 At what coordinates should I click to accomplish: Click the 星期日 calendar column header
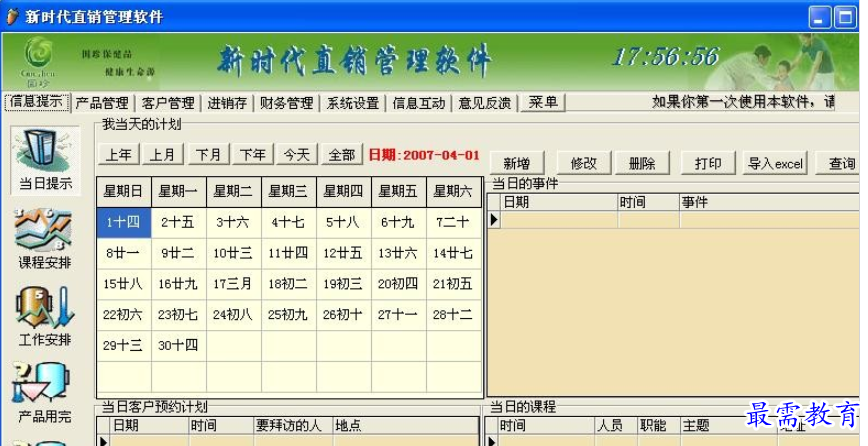coord(123,192)
